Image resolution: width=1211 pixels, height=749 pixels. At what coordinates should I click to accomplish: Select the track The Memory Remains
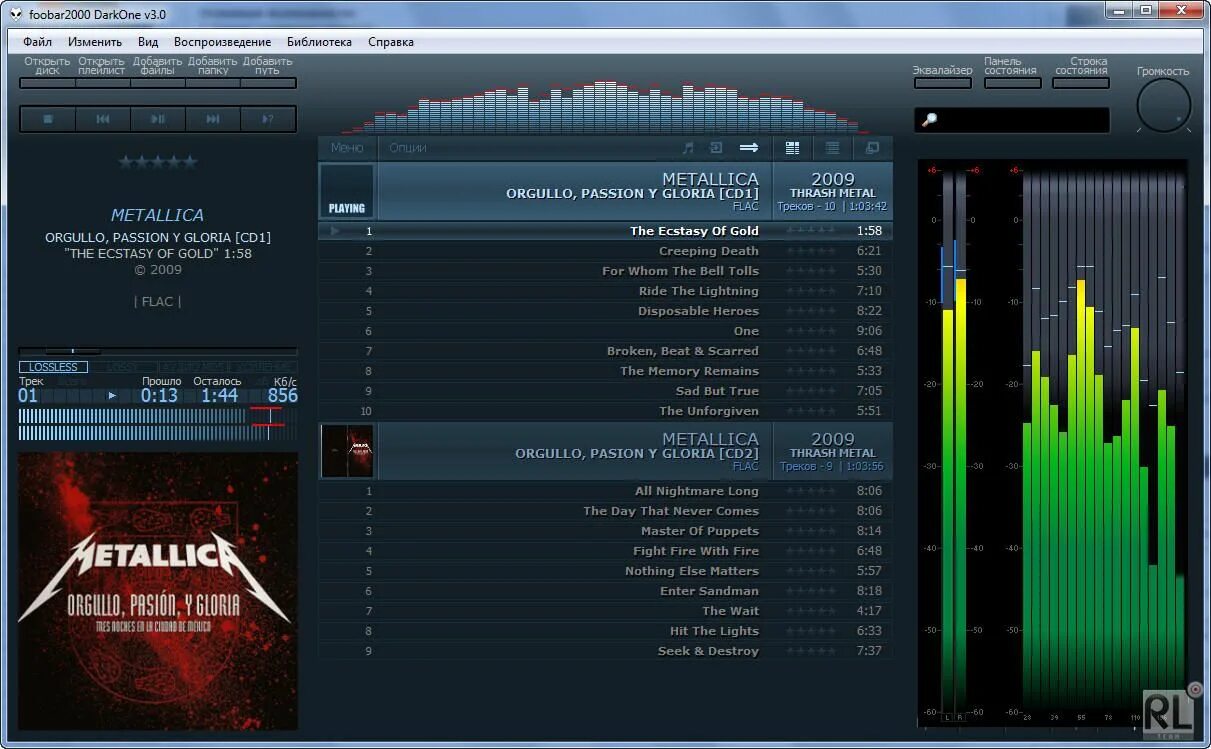[x=606, y=371]
